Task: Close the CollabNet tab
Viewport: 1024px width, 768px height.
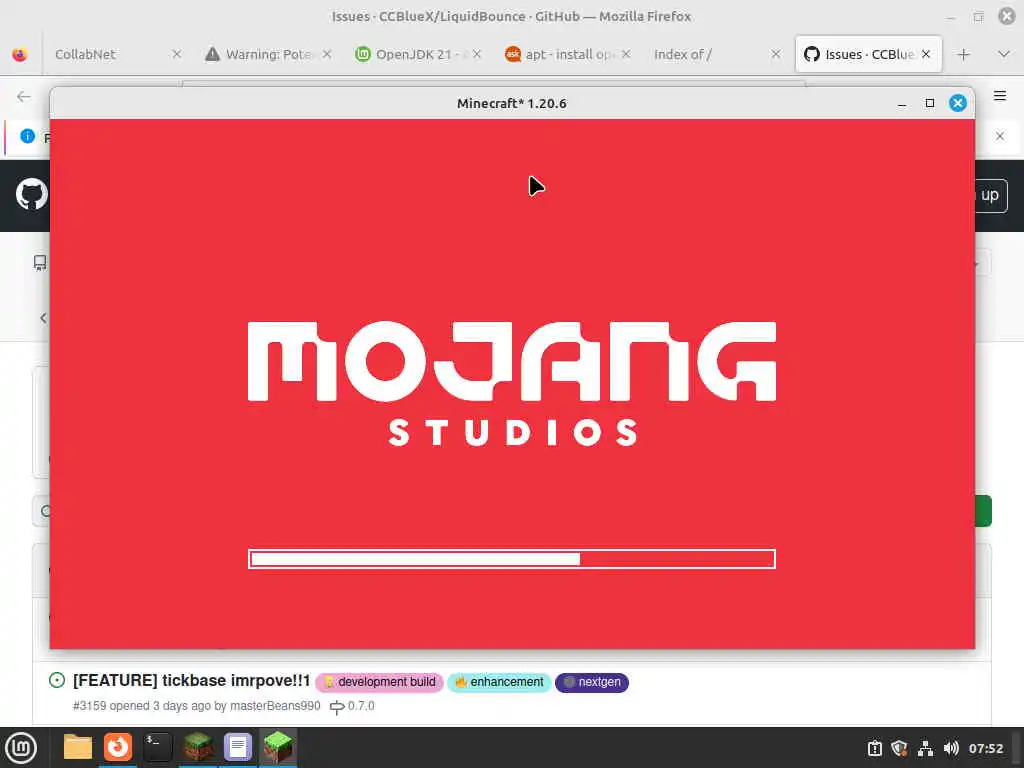Action: point(176,54)
